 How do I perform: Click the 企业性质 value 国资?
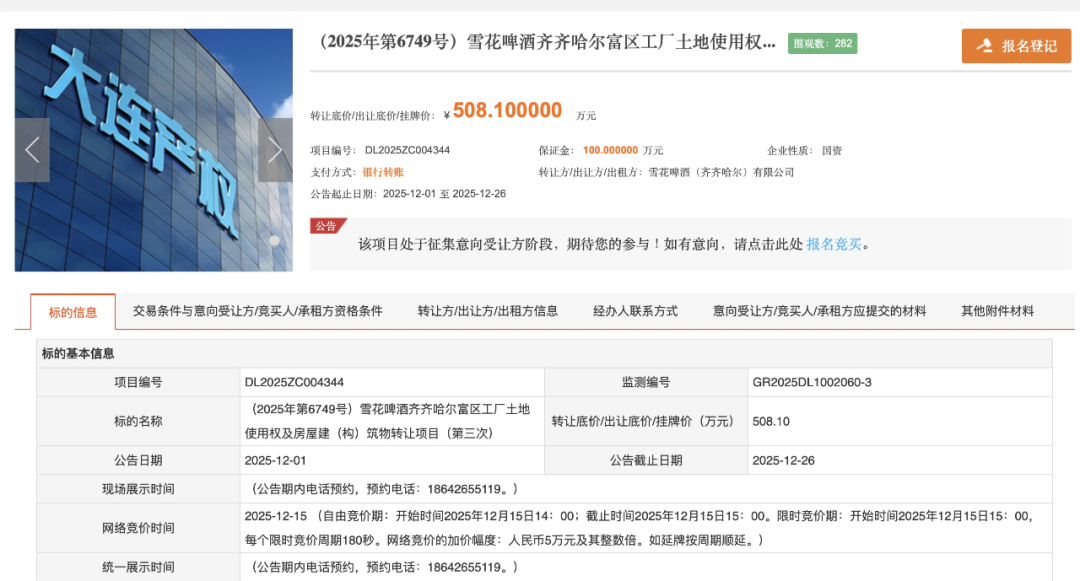tap(832, 150)
